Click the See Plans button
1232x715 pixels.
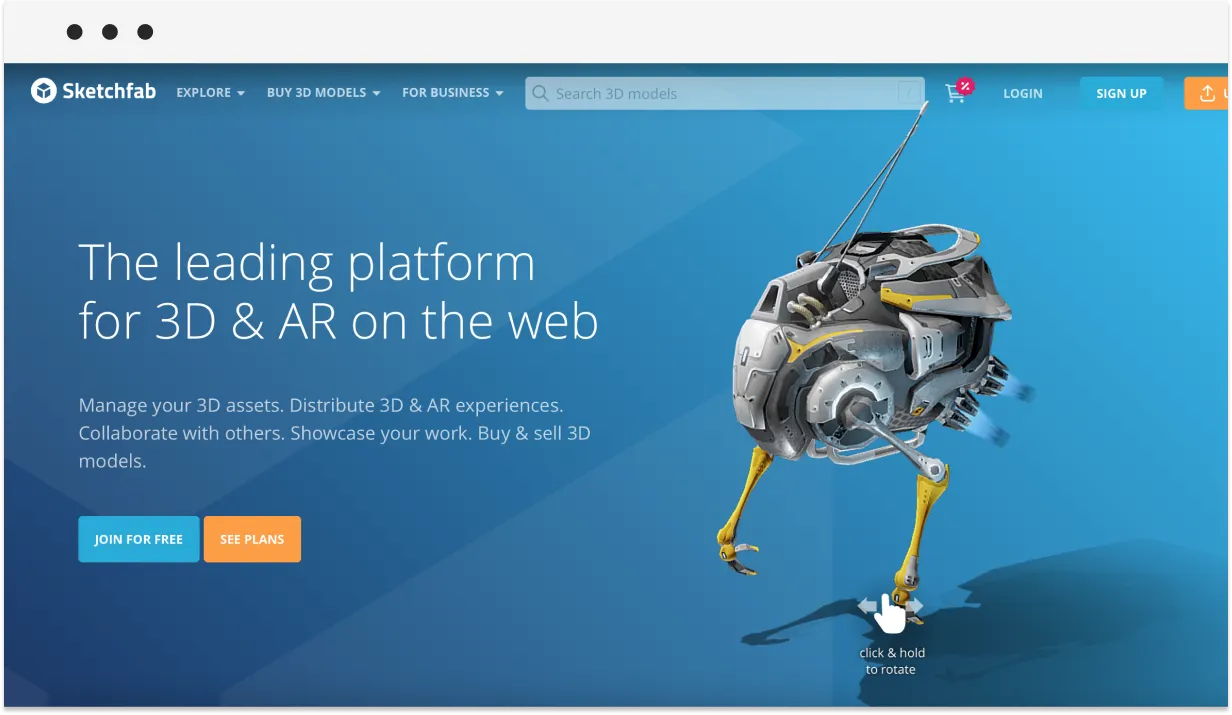[252, 539]
